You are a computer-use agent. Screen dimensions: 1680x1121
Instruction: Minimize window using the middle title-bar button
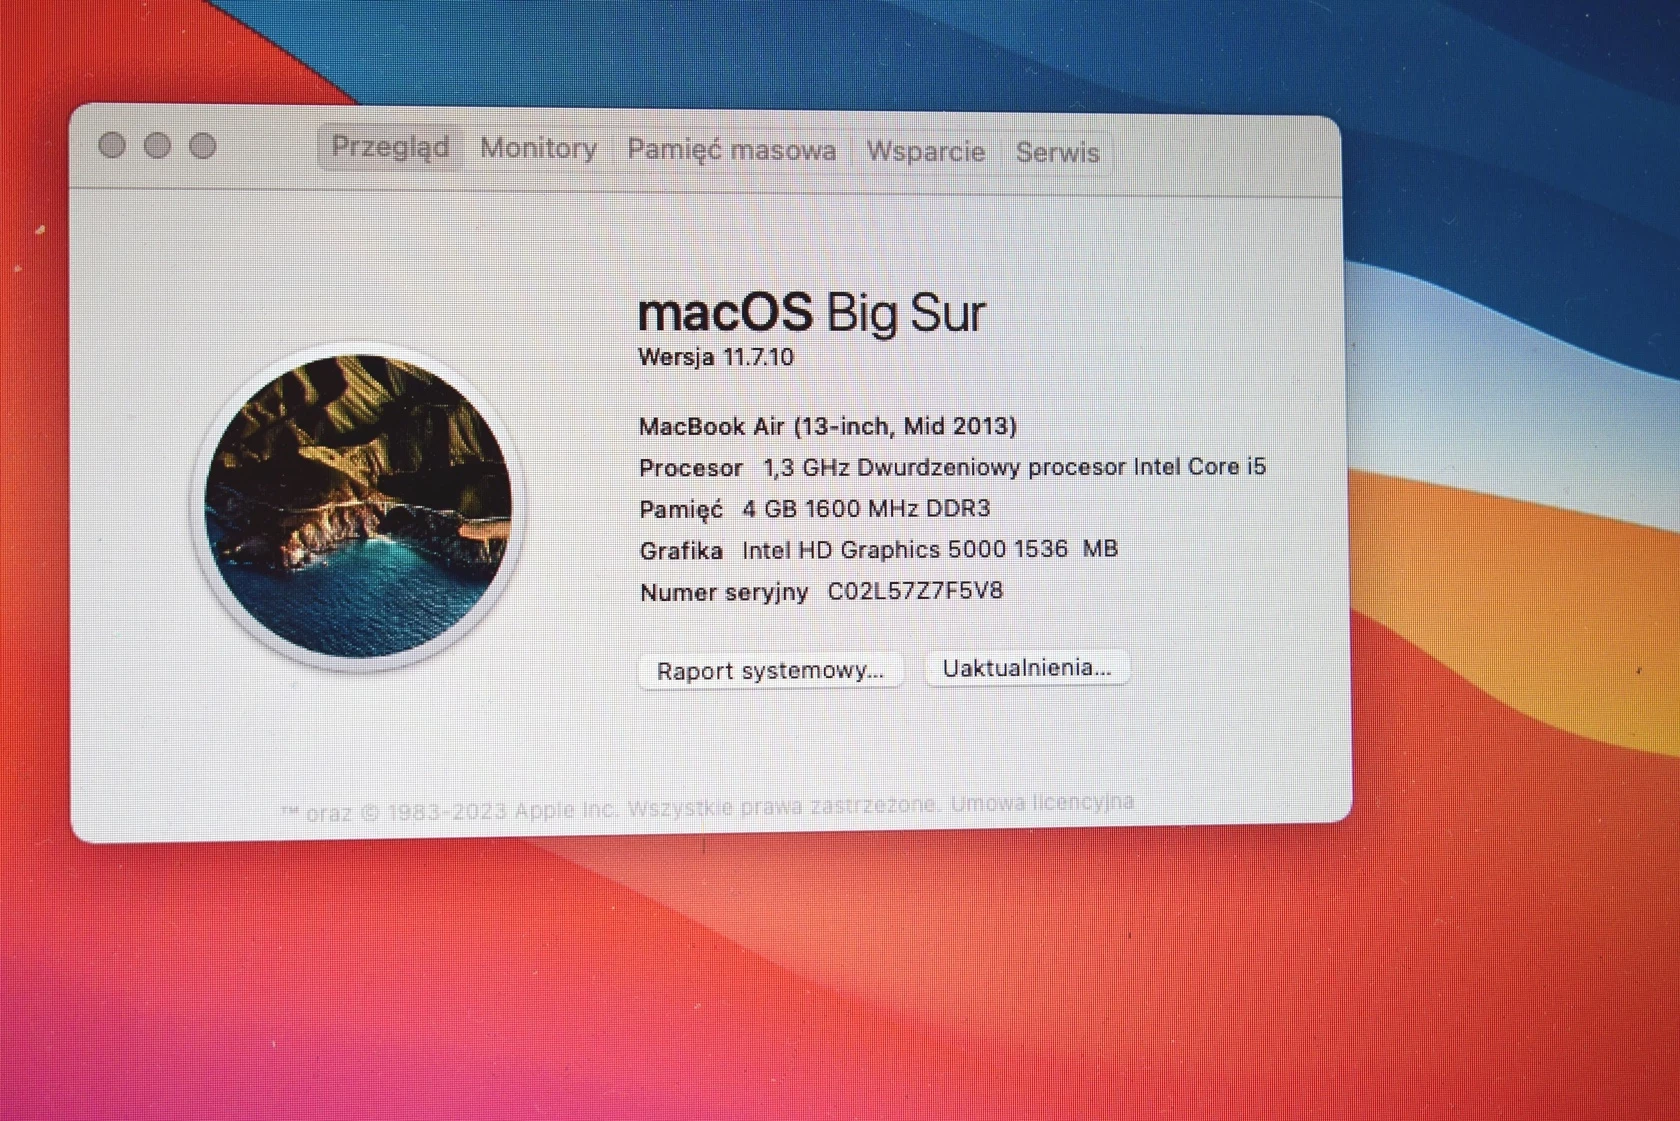tap(157, 146)
